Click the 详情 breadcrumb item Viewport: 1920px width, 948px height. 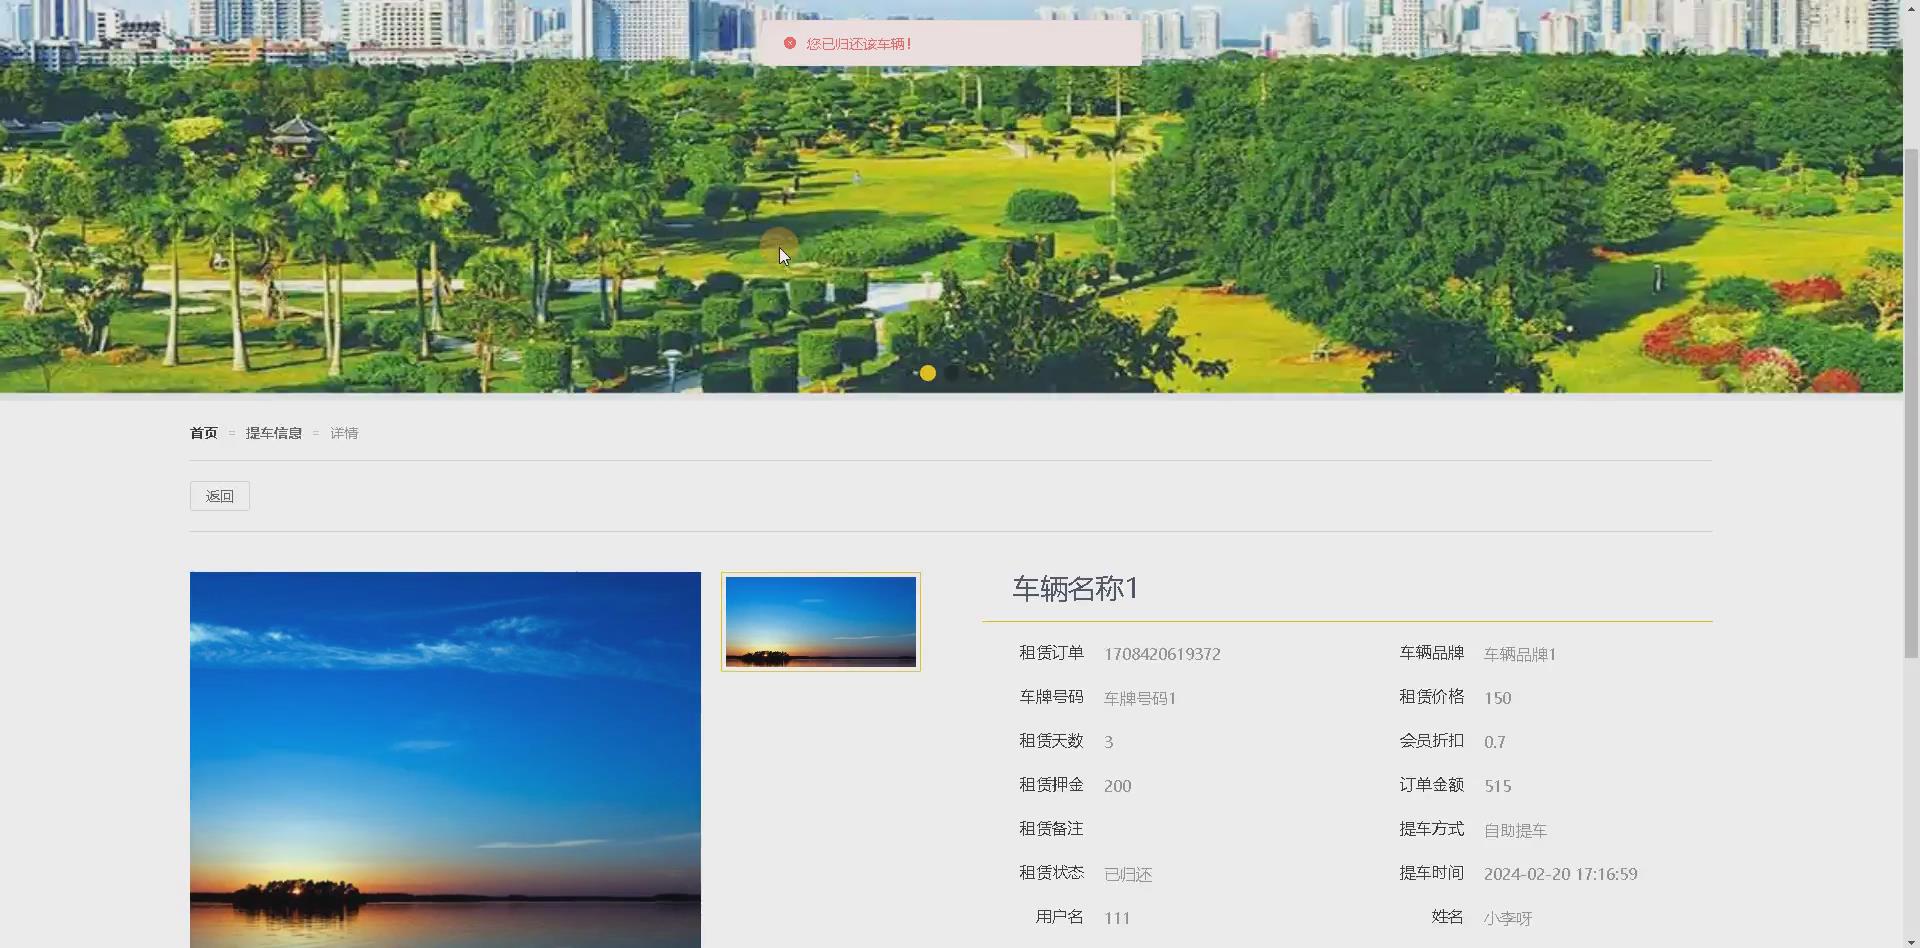pyautogui.click(x=344, y=432)
